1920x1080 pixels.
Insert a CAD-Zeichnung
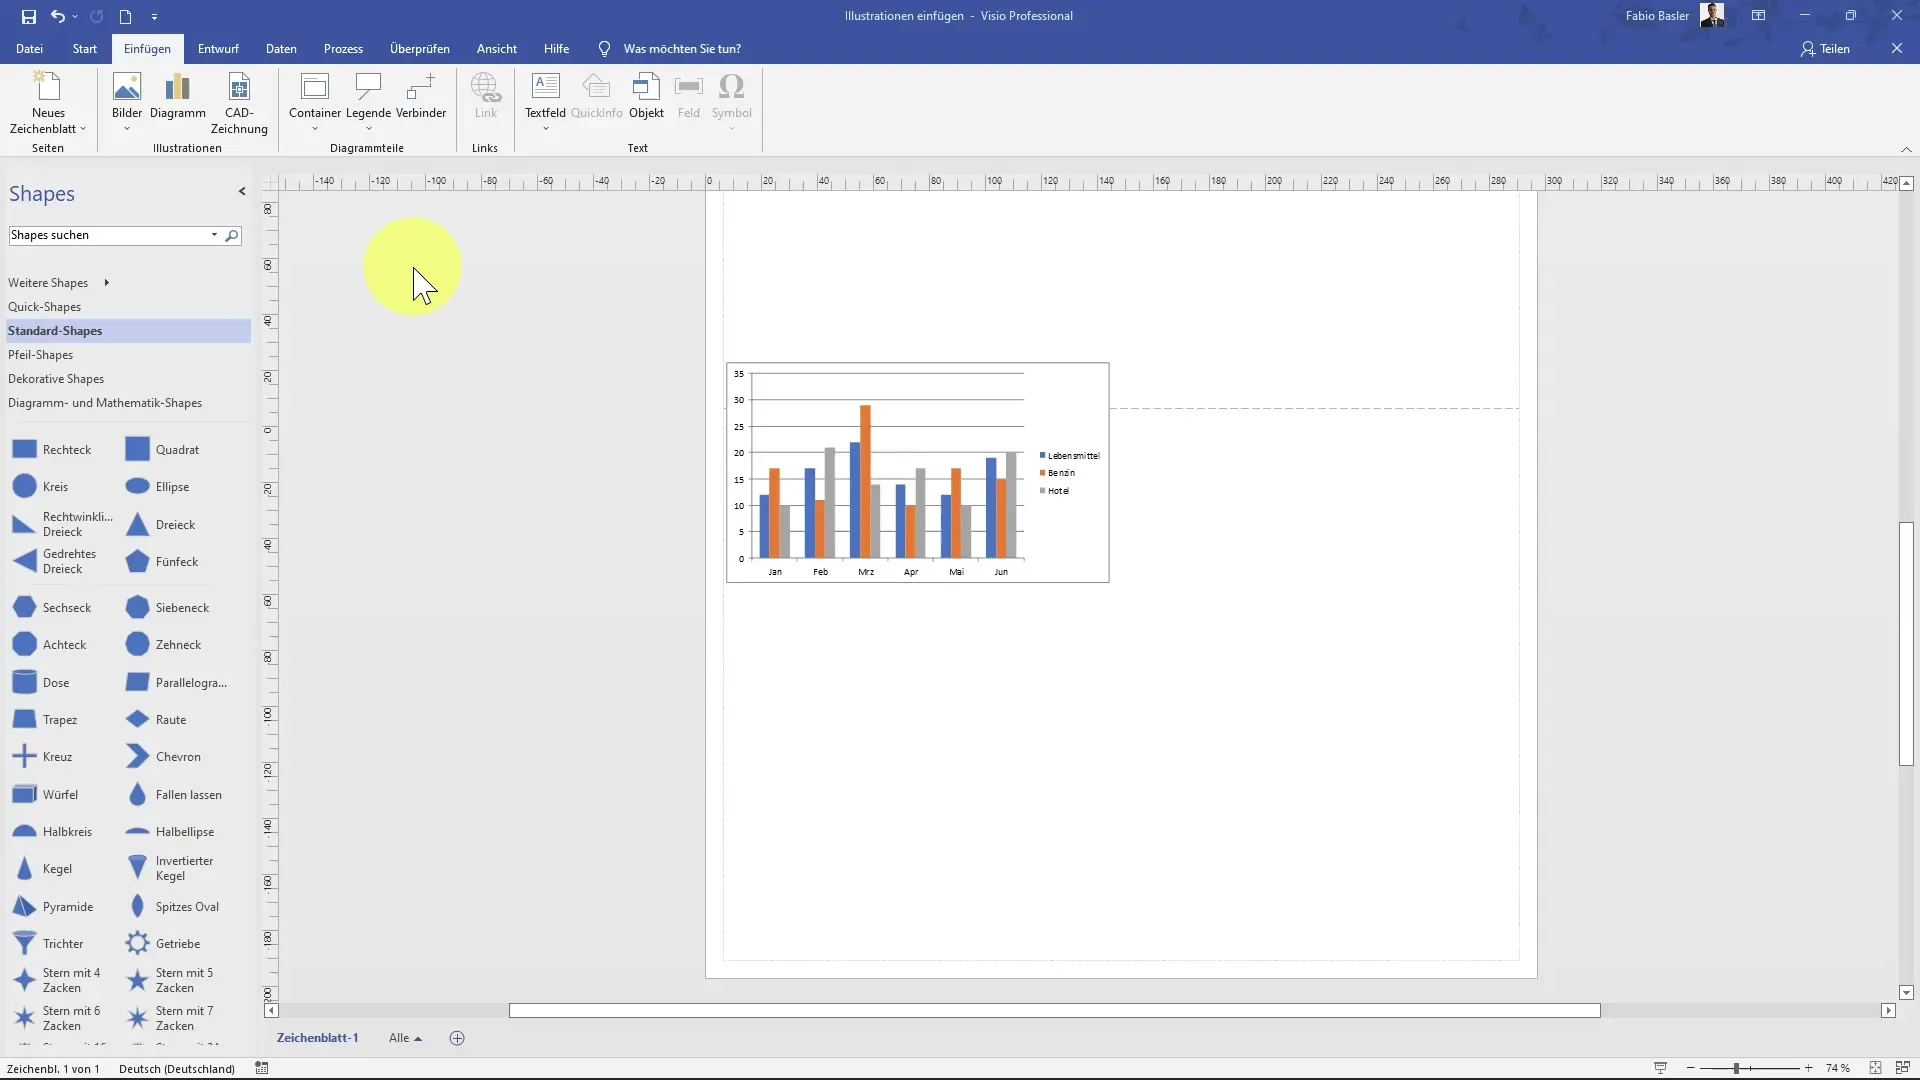[x=239, y=103]
